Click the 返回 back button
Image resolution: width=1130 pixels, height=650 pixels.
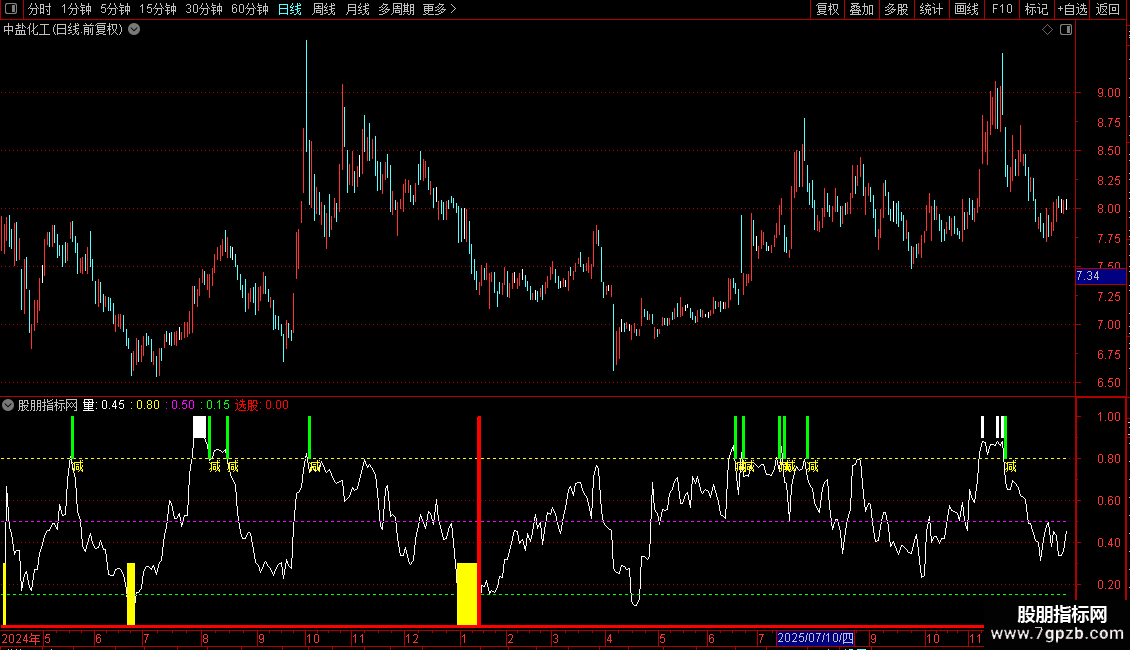[1108, 9]
